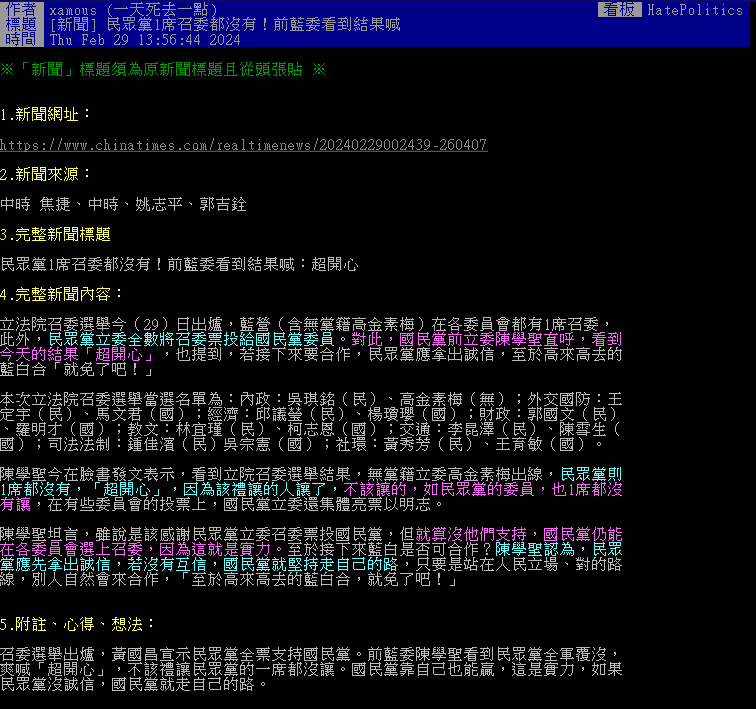Click the 看板 label in header
Viewport: 756px width, 709px height.
click(620, 10)
